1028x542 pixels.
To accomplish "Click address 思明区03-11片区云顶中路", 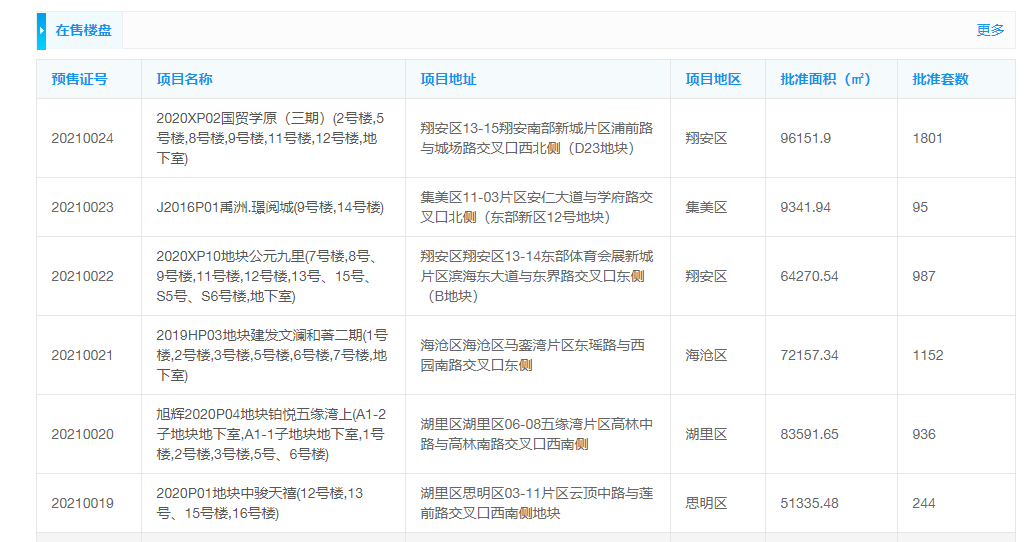I will pos(537,503).
